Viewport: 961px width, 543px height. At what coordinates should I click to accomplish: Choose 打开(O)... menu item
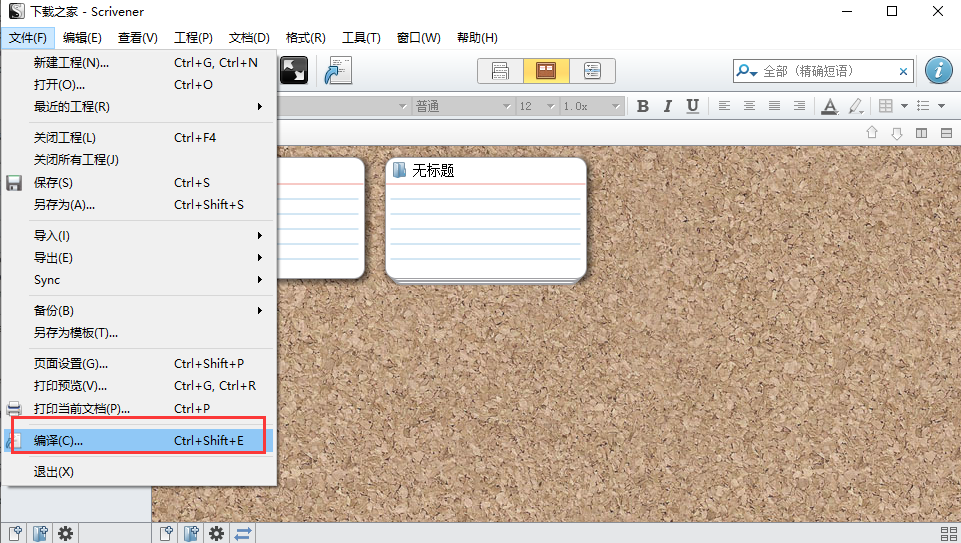[139, 85]
